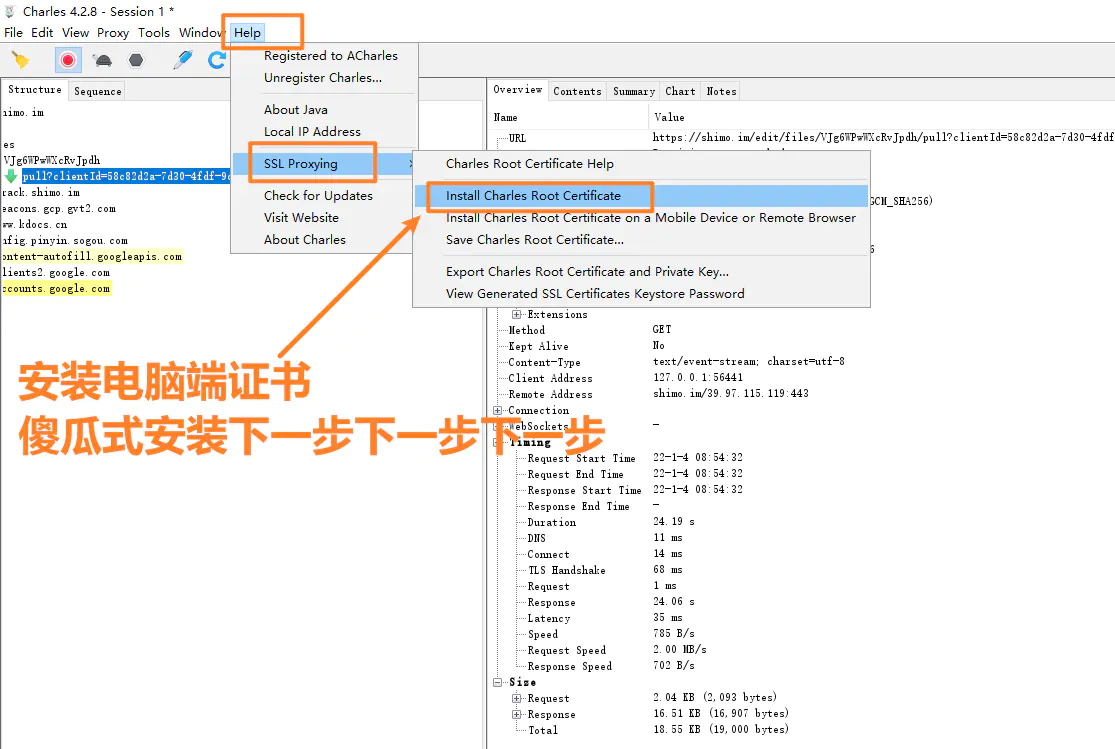Click the Help menu
Viewport: 1115px width, 749px height.
click(247, 33)
